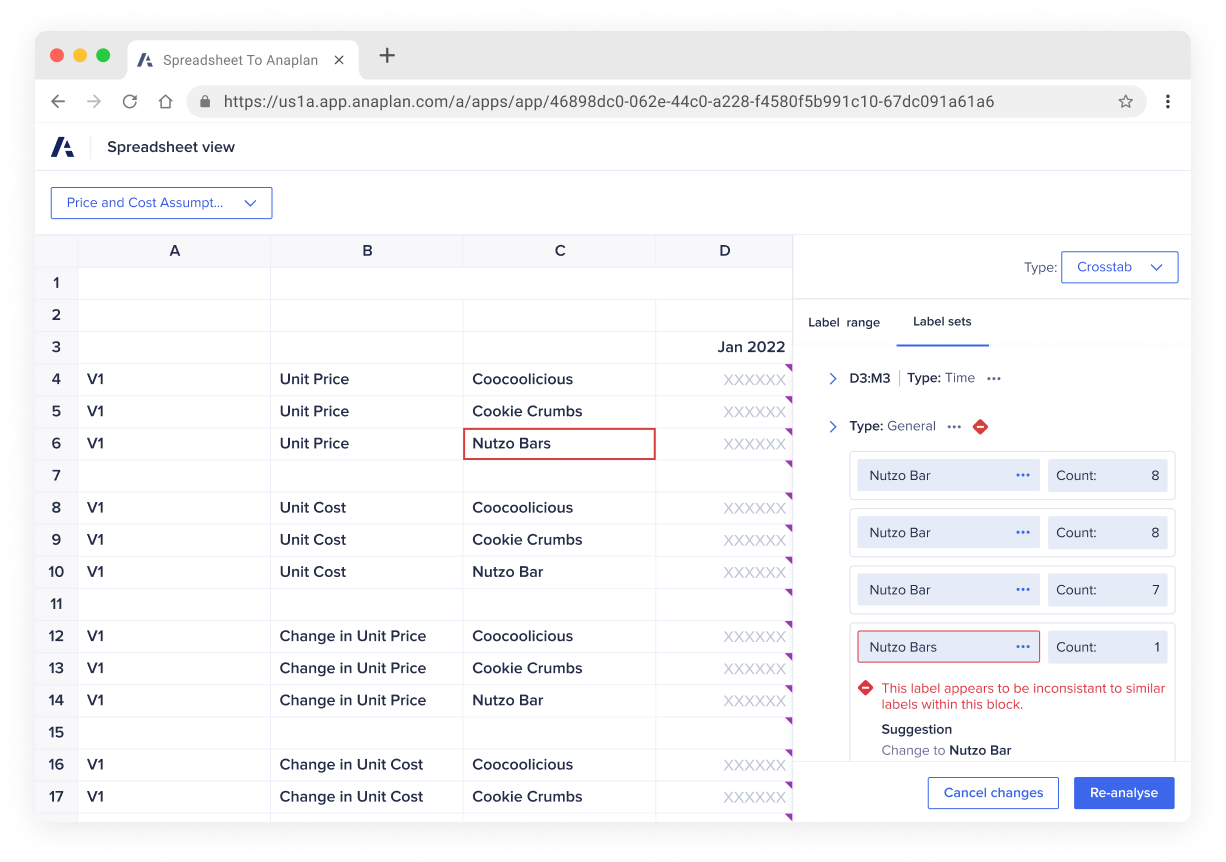
Task: Expand the Type: General label set
Action: tap(833, 427)
